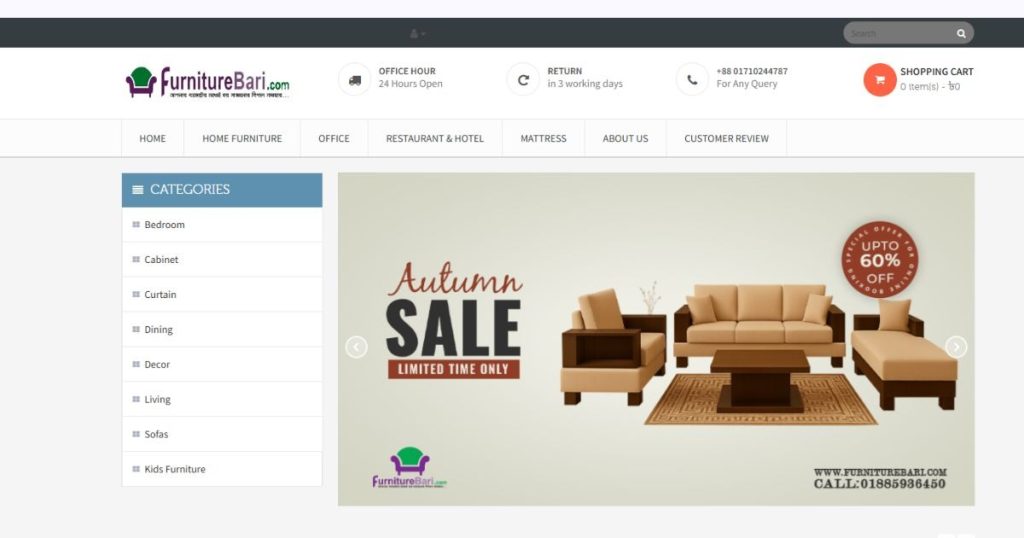Show previous banner slide arrow
This screenshot has width=1024, height=538.
pyautogui.click(x=356, y=347)
